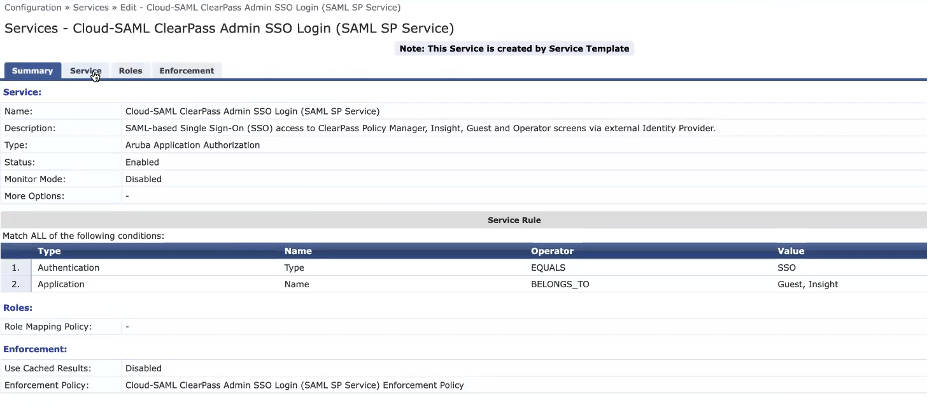
Task: Click the BELONGS_TO operator cell
Action: 560,284
